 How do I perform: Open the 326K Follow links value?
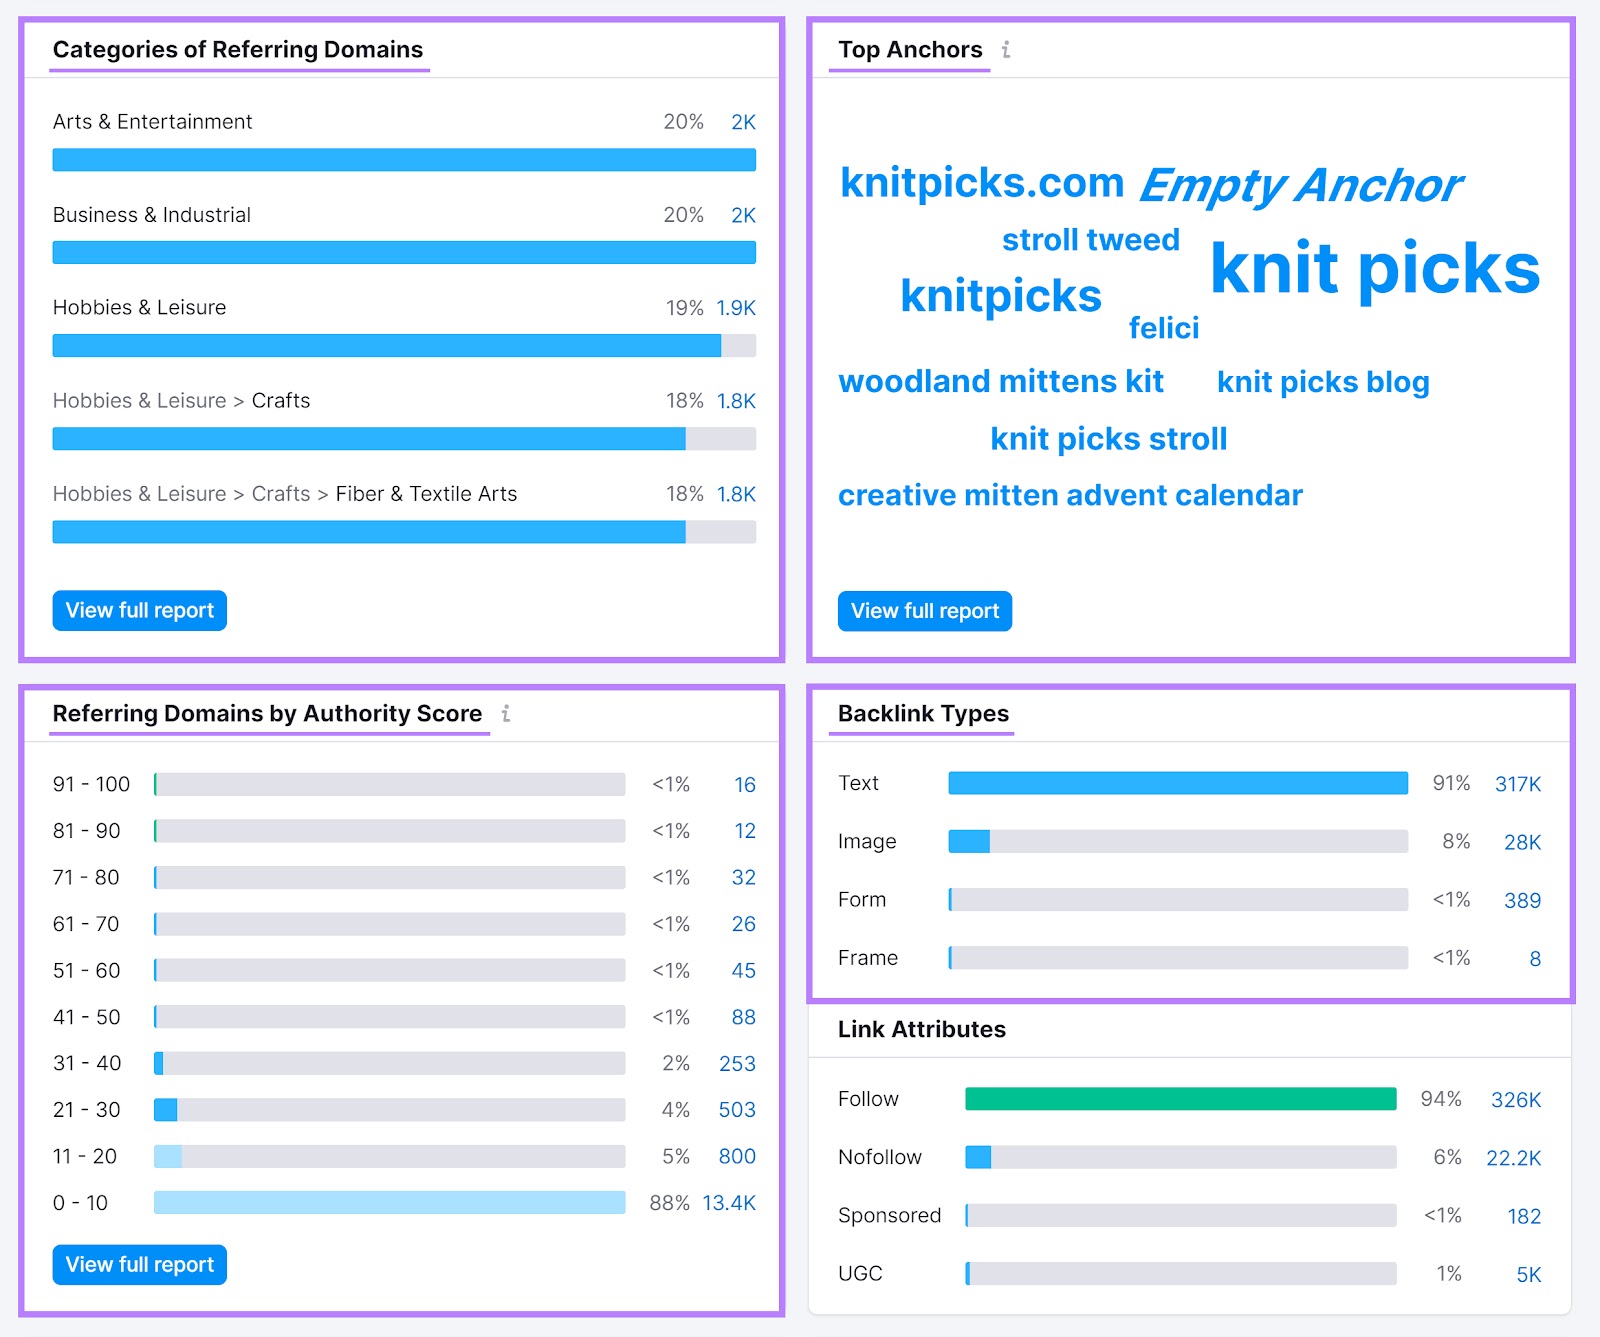1517,1098
